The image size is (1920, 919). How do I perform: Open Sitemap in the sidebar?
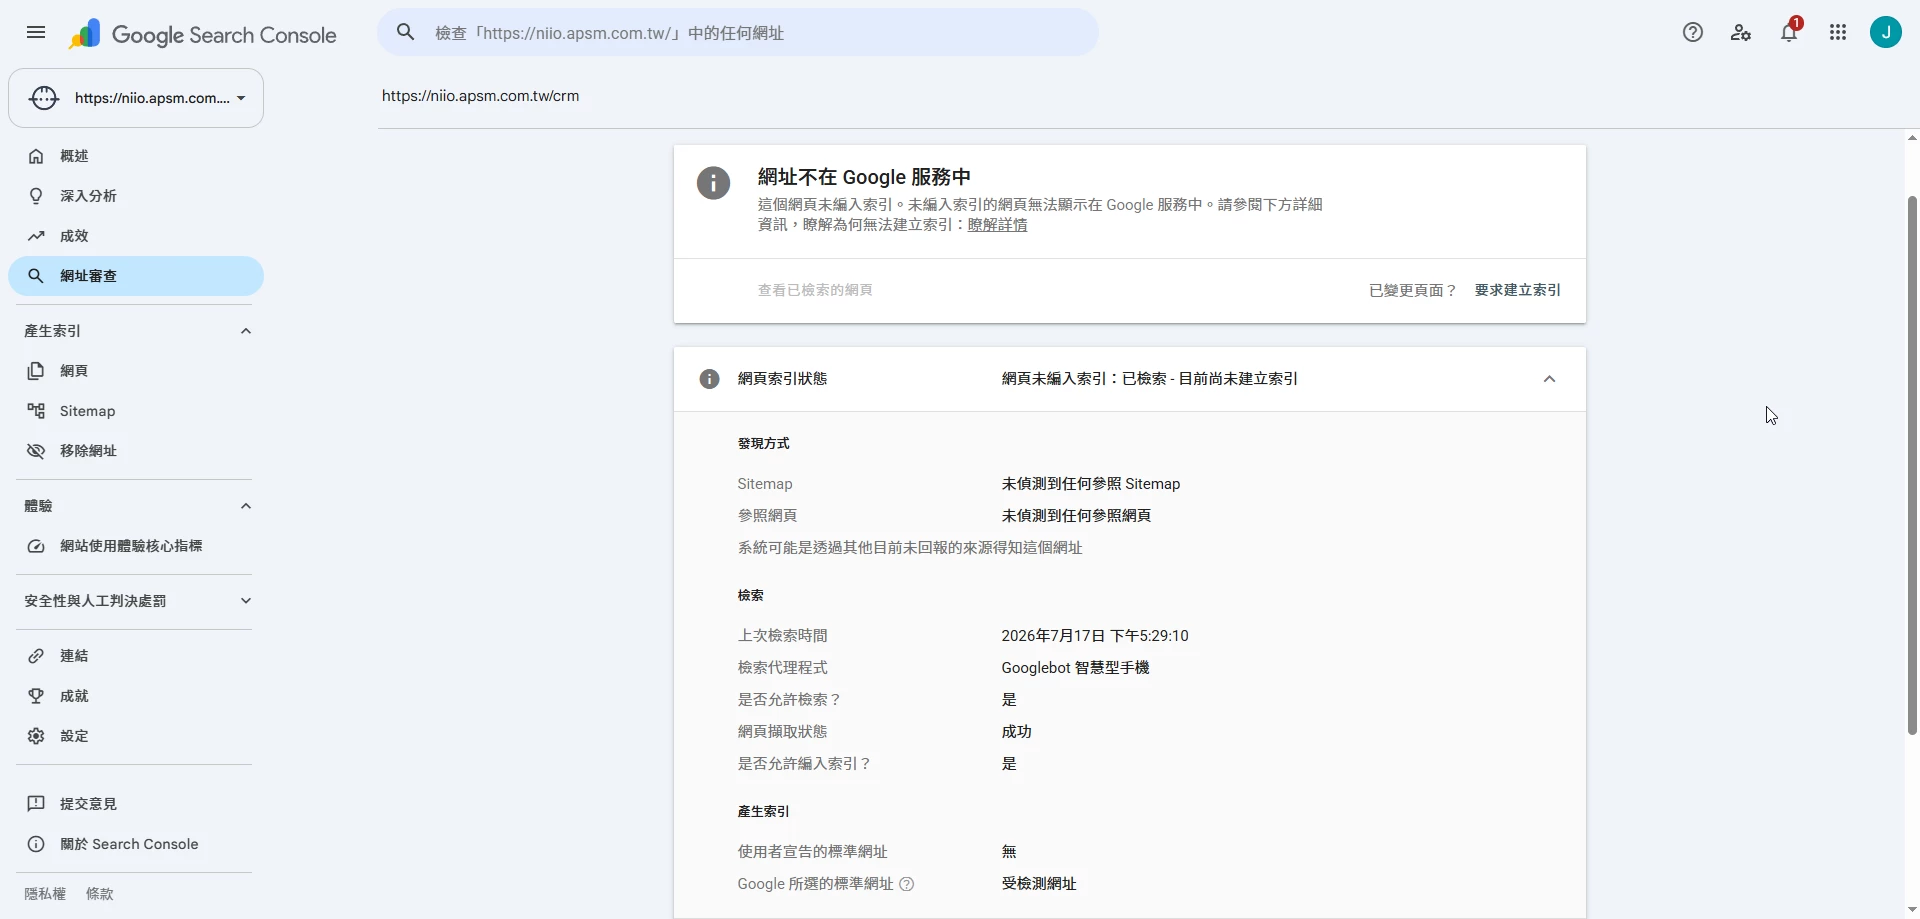click(x=136, y=411)
